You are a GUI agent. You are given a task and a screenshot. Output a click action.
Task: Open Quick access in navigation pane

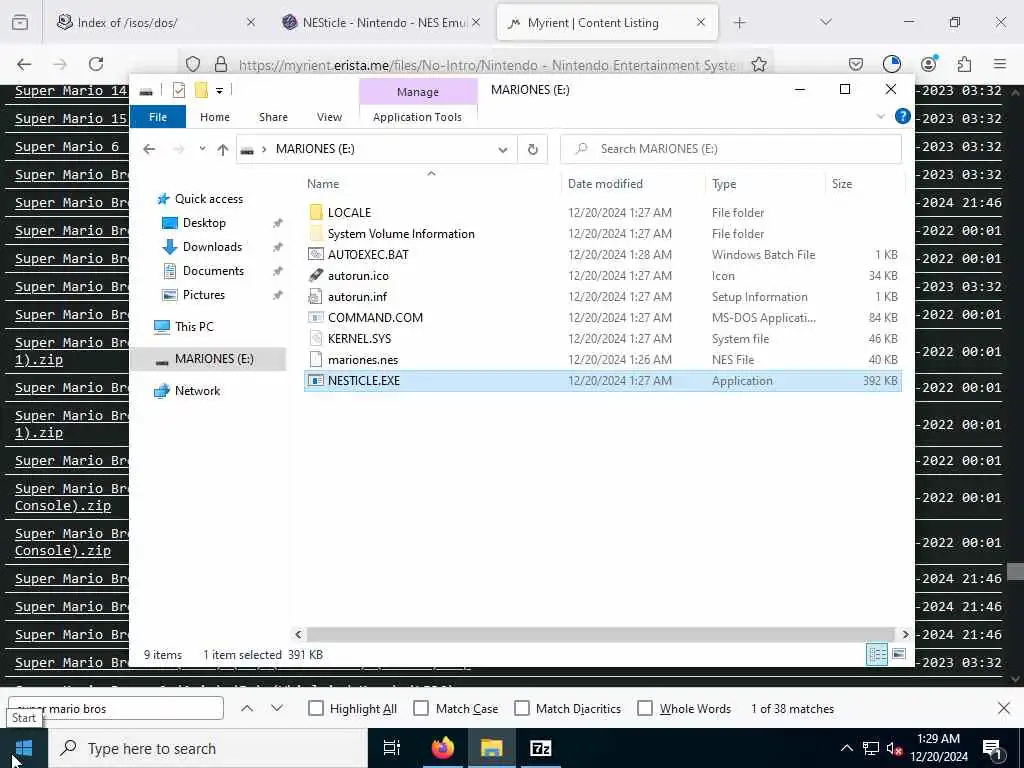click(208, 199)
